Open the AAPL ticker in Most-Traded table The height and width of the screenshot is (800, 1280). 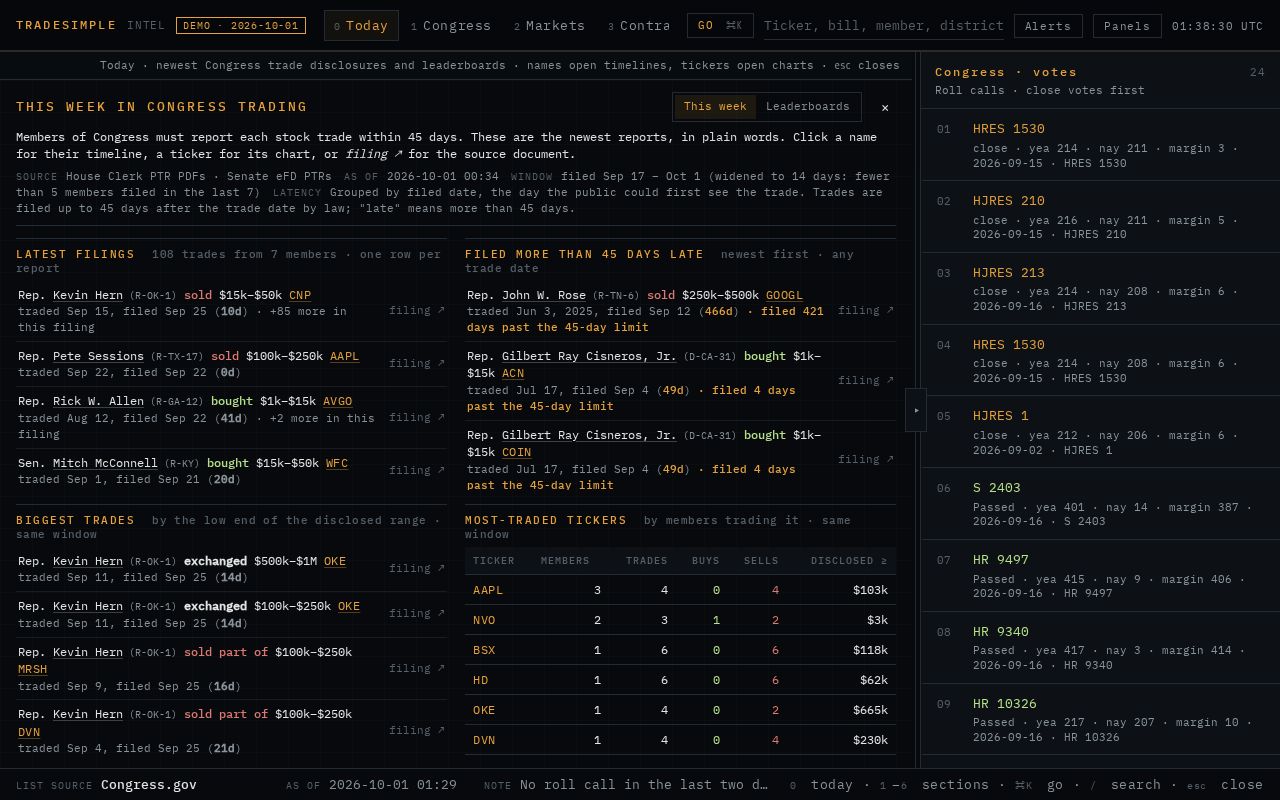tap(488, 590)
